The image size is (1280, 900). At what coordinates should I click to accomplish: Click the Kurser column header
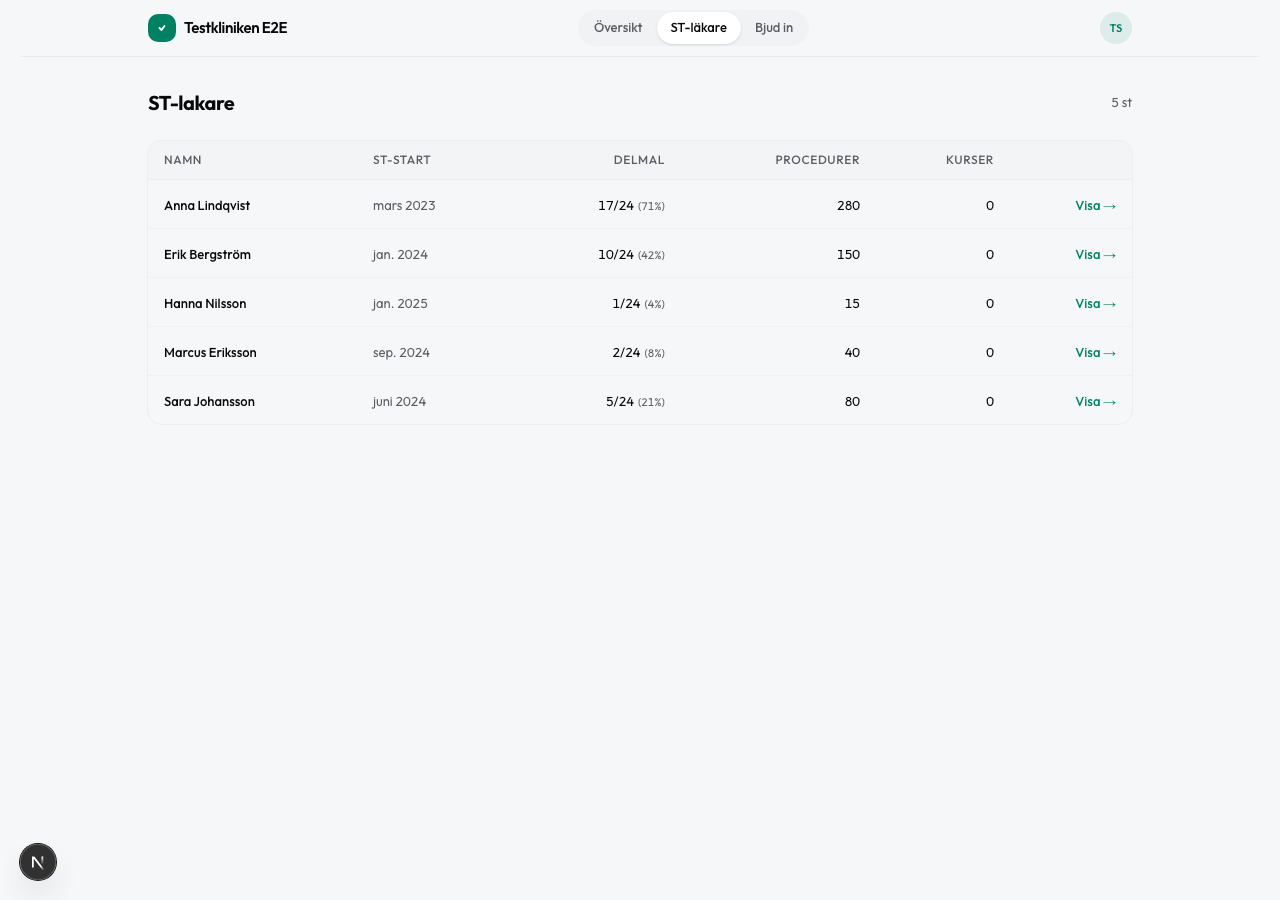click(x=969, y=160)
